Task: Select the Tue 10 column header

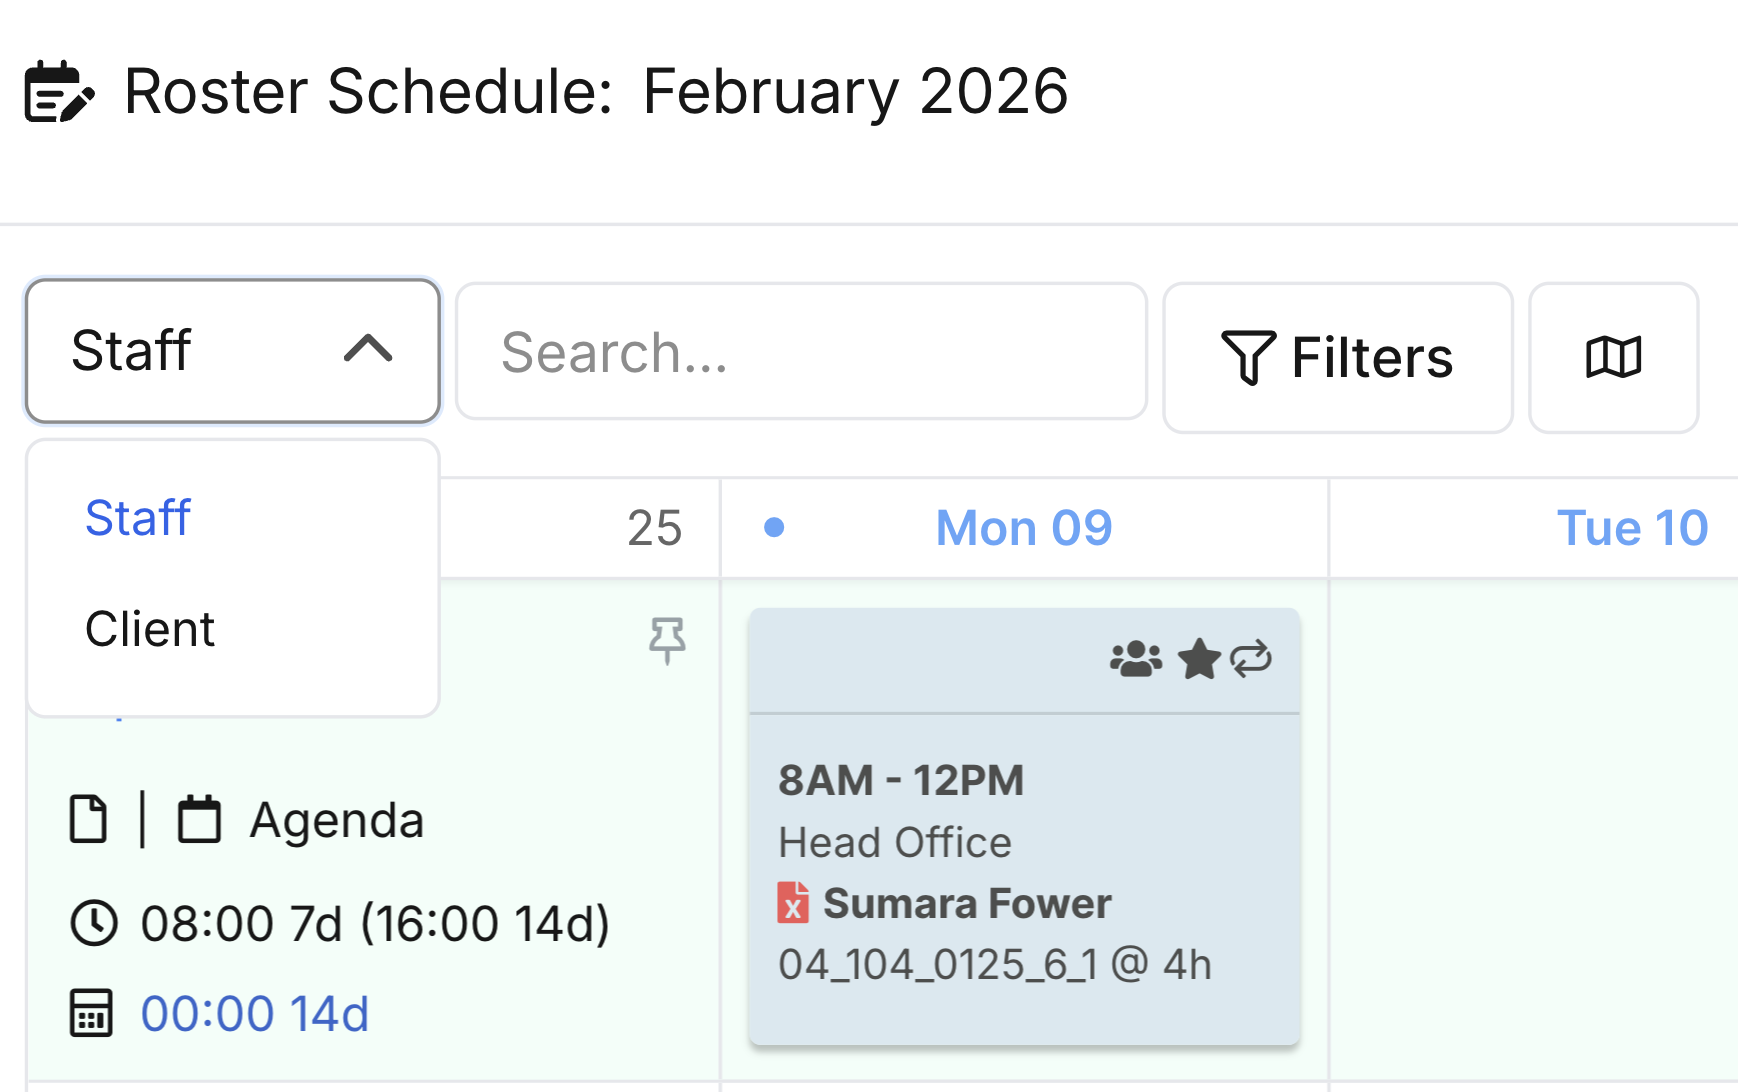Action: point(1631,528)
